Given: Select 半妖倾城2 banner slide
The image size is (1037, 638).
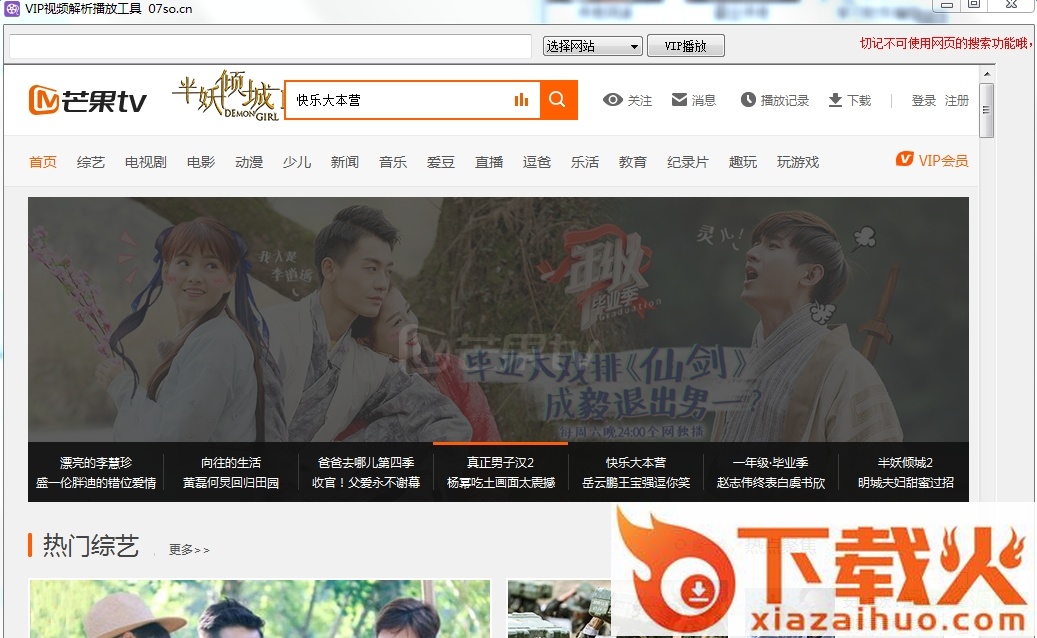Looking at the screenshot, I should point(905,472).
